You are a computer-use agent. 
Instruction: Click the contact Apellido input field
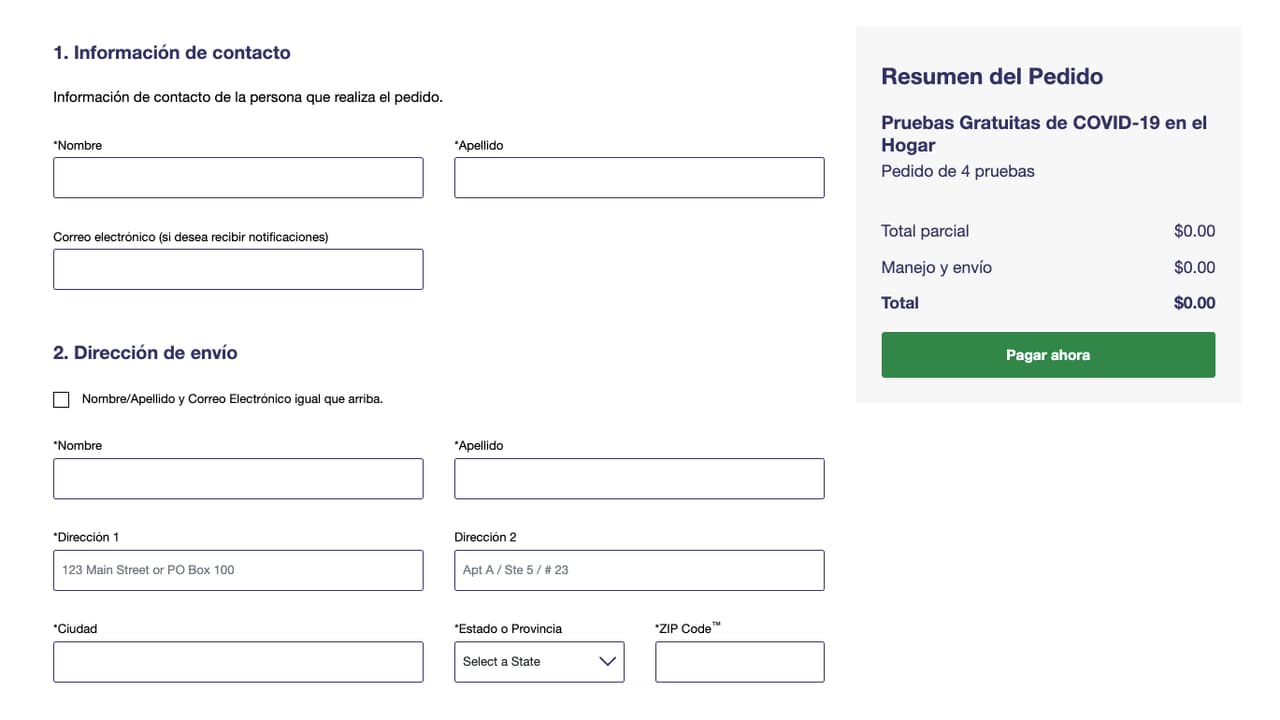click(639, 177)
